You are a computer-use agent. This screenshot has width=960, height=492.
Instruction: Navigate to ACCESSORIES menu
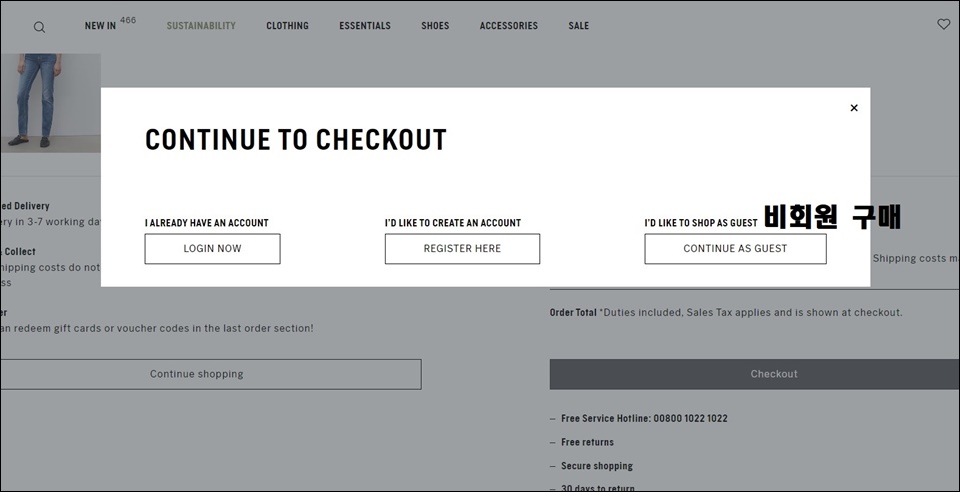coord(509,26)
